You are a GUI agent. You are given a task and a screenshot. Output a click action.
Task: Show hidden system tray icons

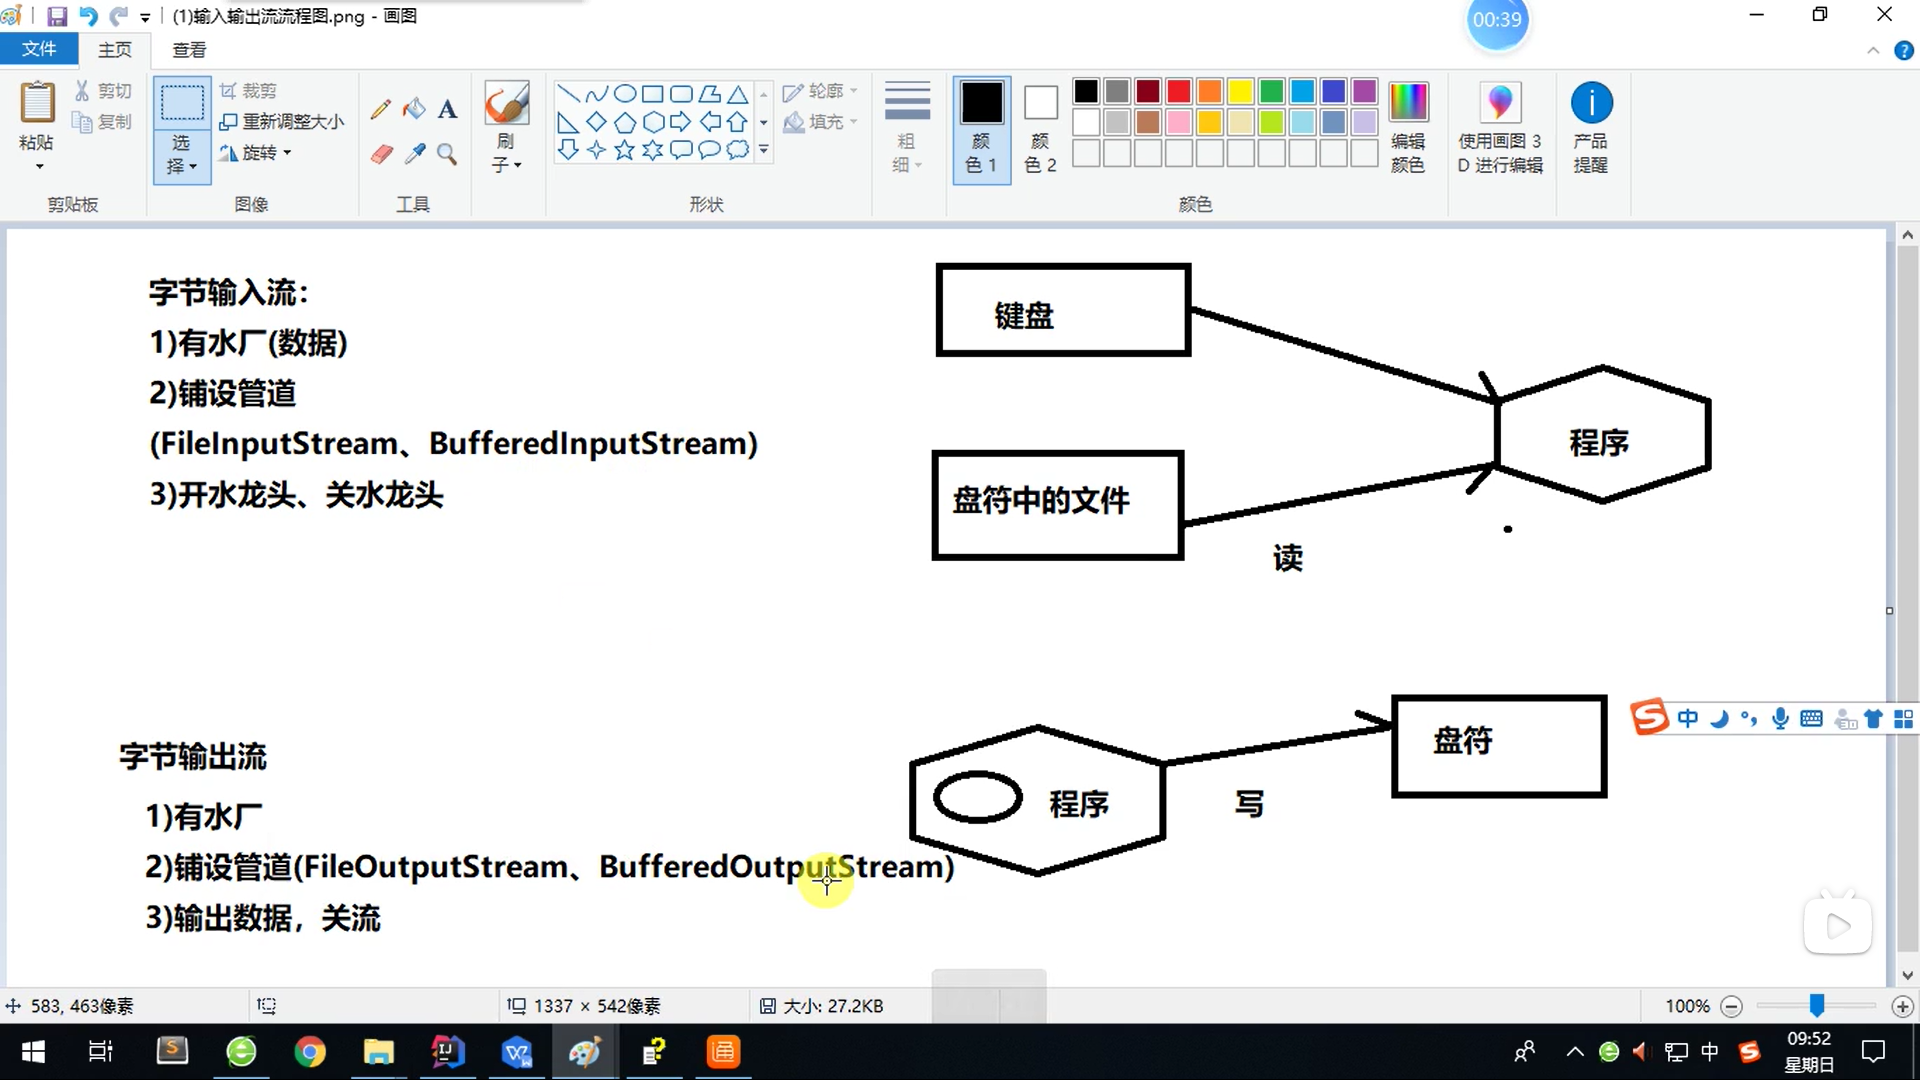1575,1052
